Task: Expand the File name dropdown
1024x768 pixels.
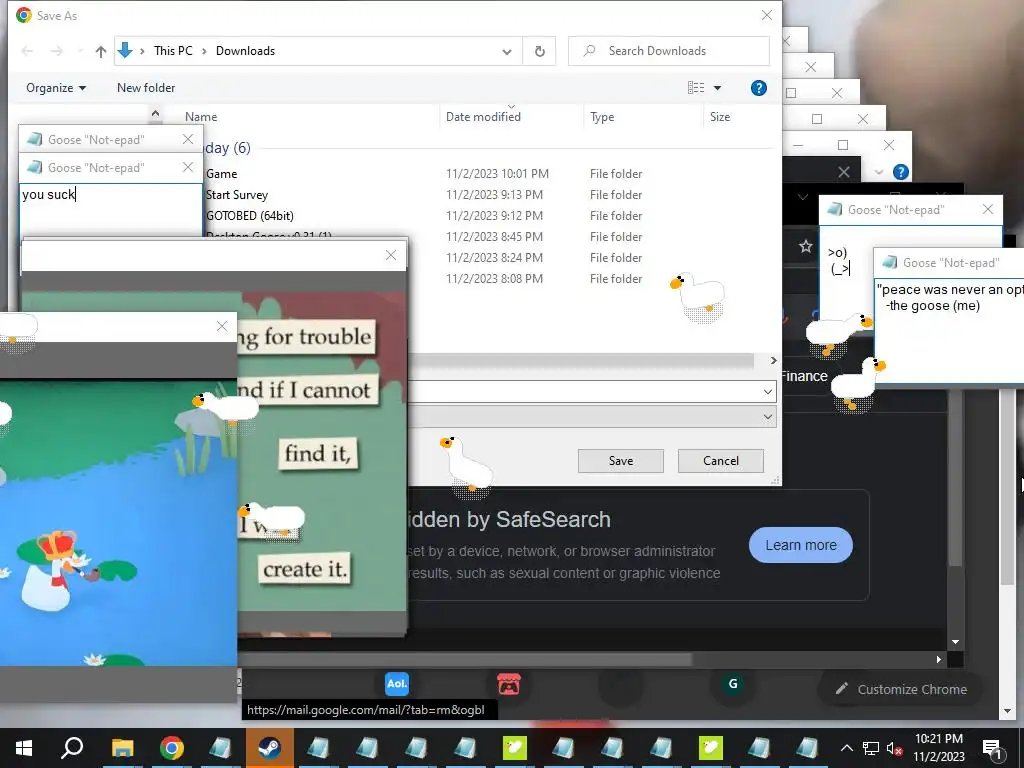Action: 767,392
